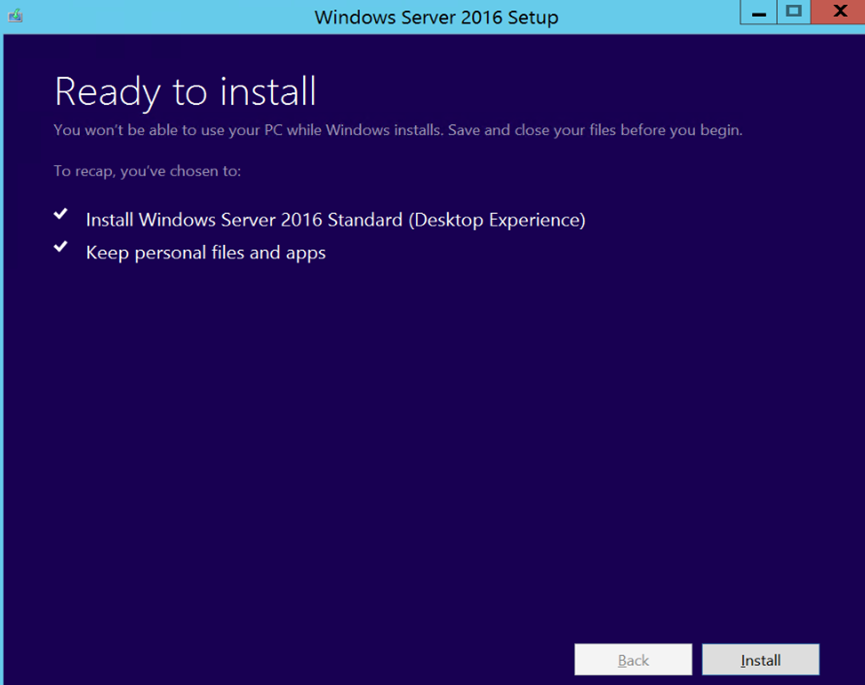Click checkmark next to Install Windows Server 2016
The height and width of the screenshot is (685, 865).
[61, 213]
